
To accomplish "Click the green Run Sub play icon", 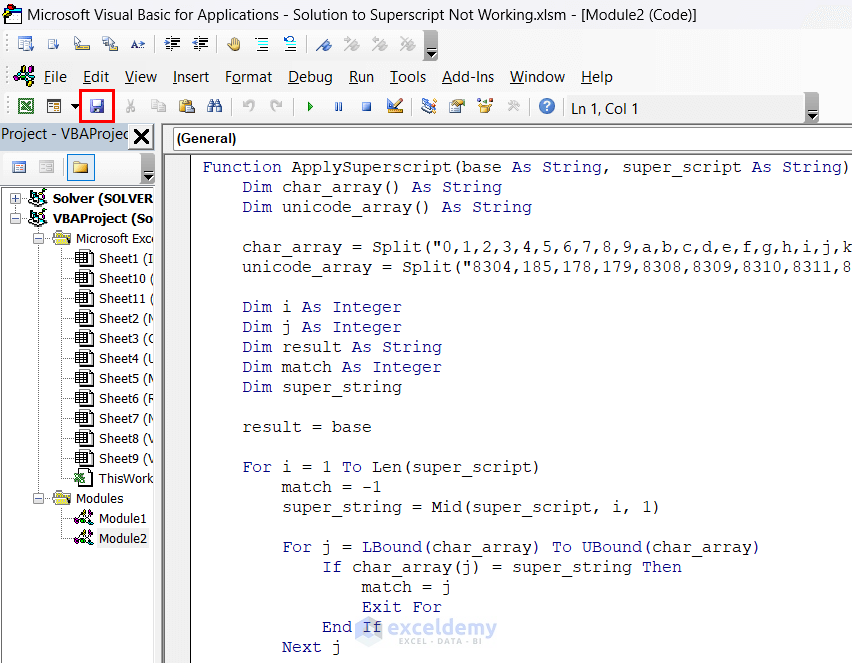I will pyautogui.click(x=310, y=107).
